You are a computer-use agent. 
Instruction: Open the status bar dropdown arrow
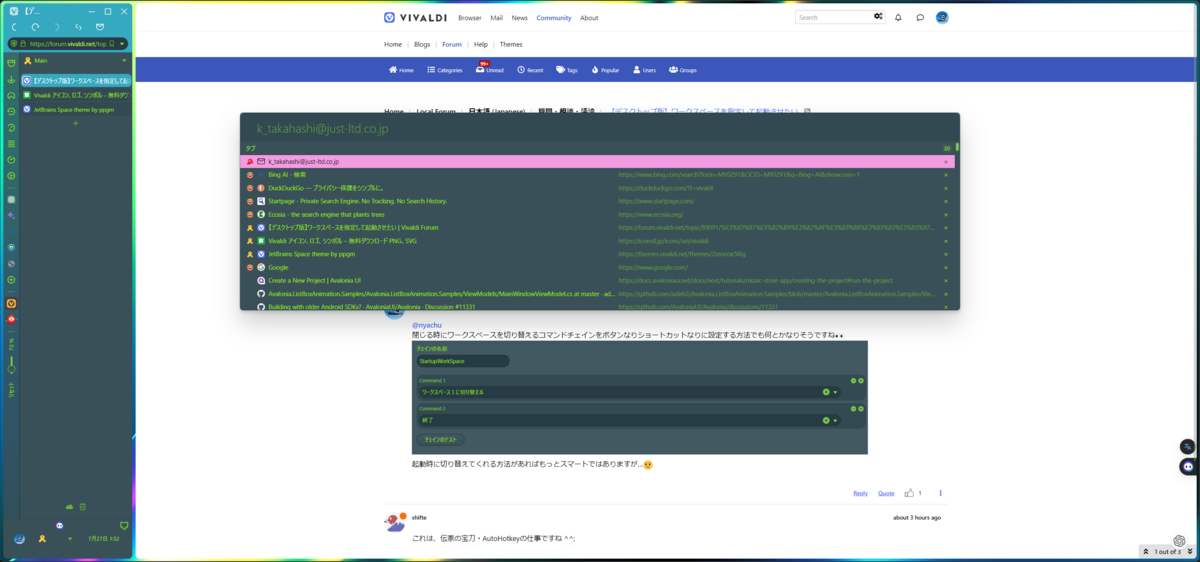pyautogui.click(x=70, y=539)
